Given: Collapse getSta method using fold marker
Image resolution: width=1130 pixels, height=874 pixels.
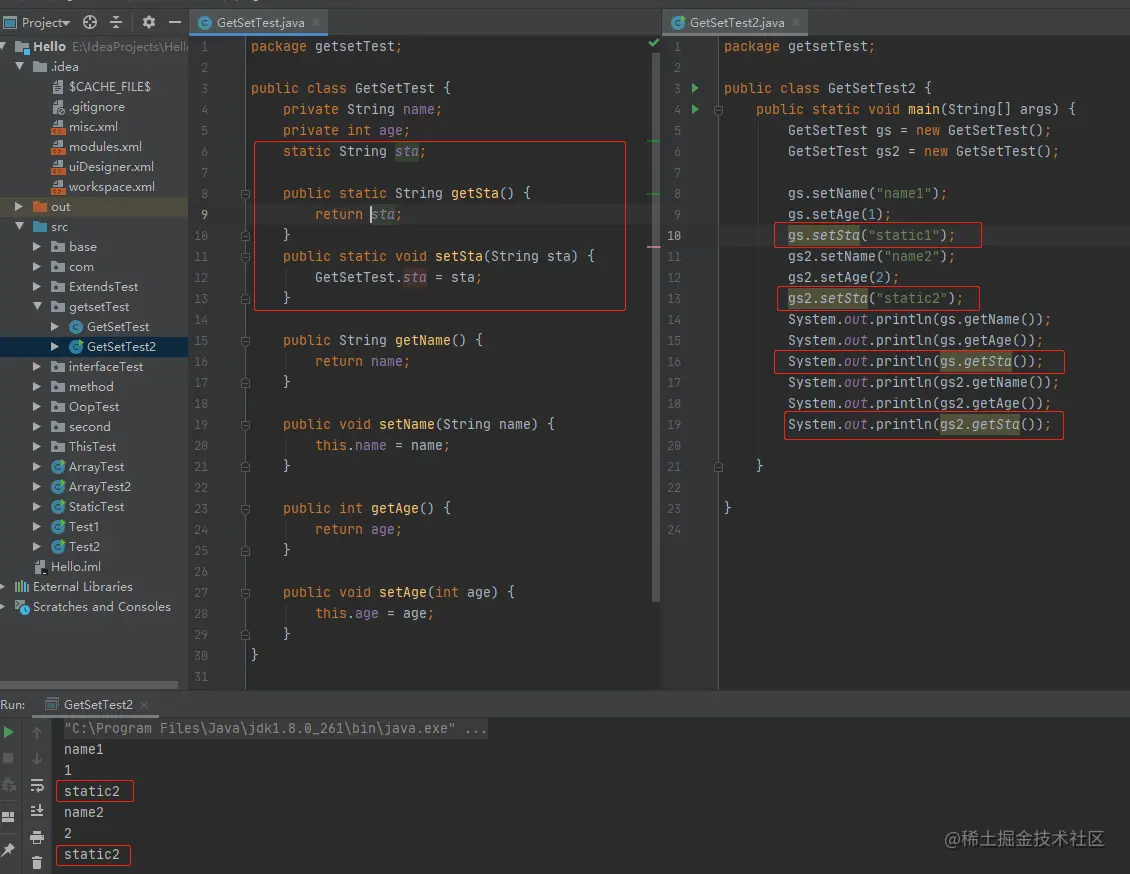Looking at the screenshot, I should [x=246, y=193].
